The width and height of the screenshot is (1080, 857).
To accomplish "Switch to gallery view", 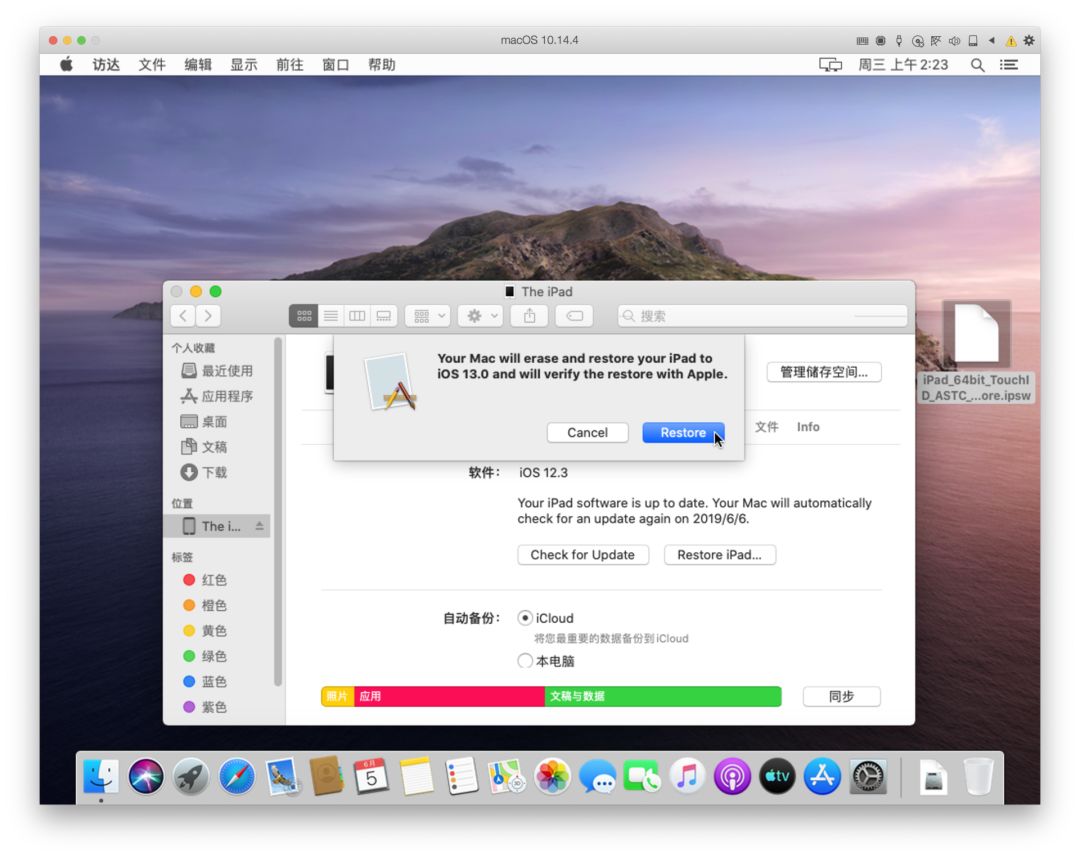I will click(x=383, y=315).
